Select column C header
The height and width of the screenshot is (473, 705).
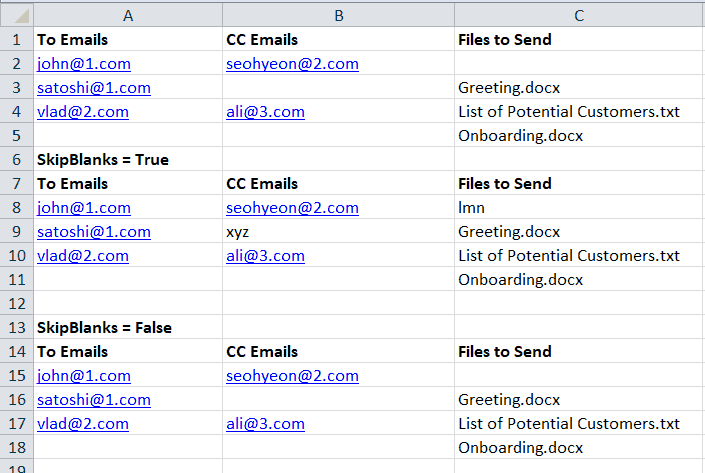click(x=579, y=15)
